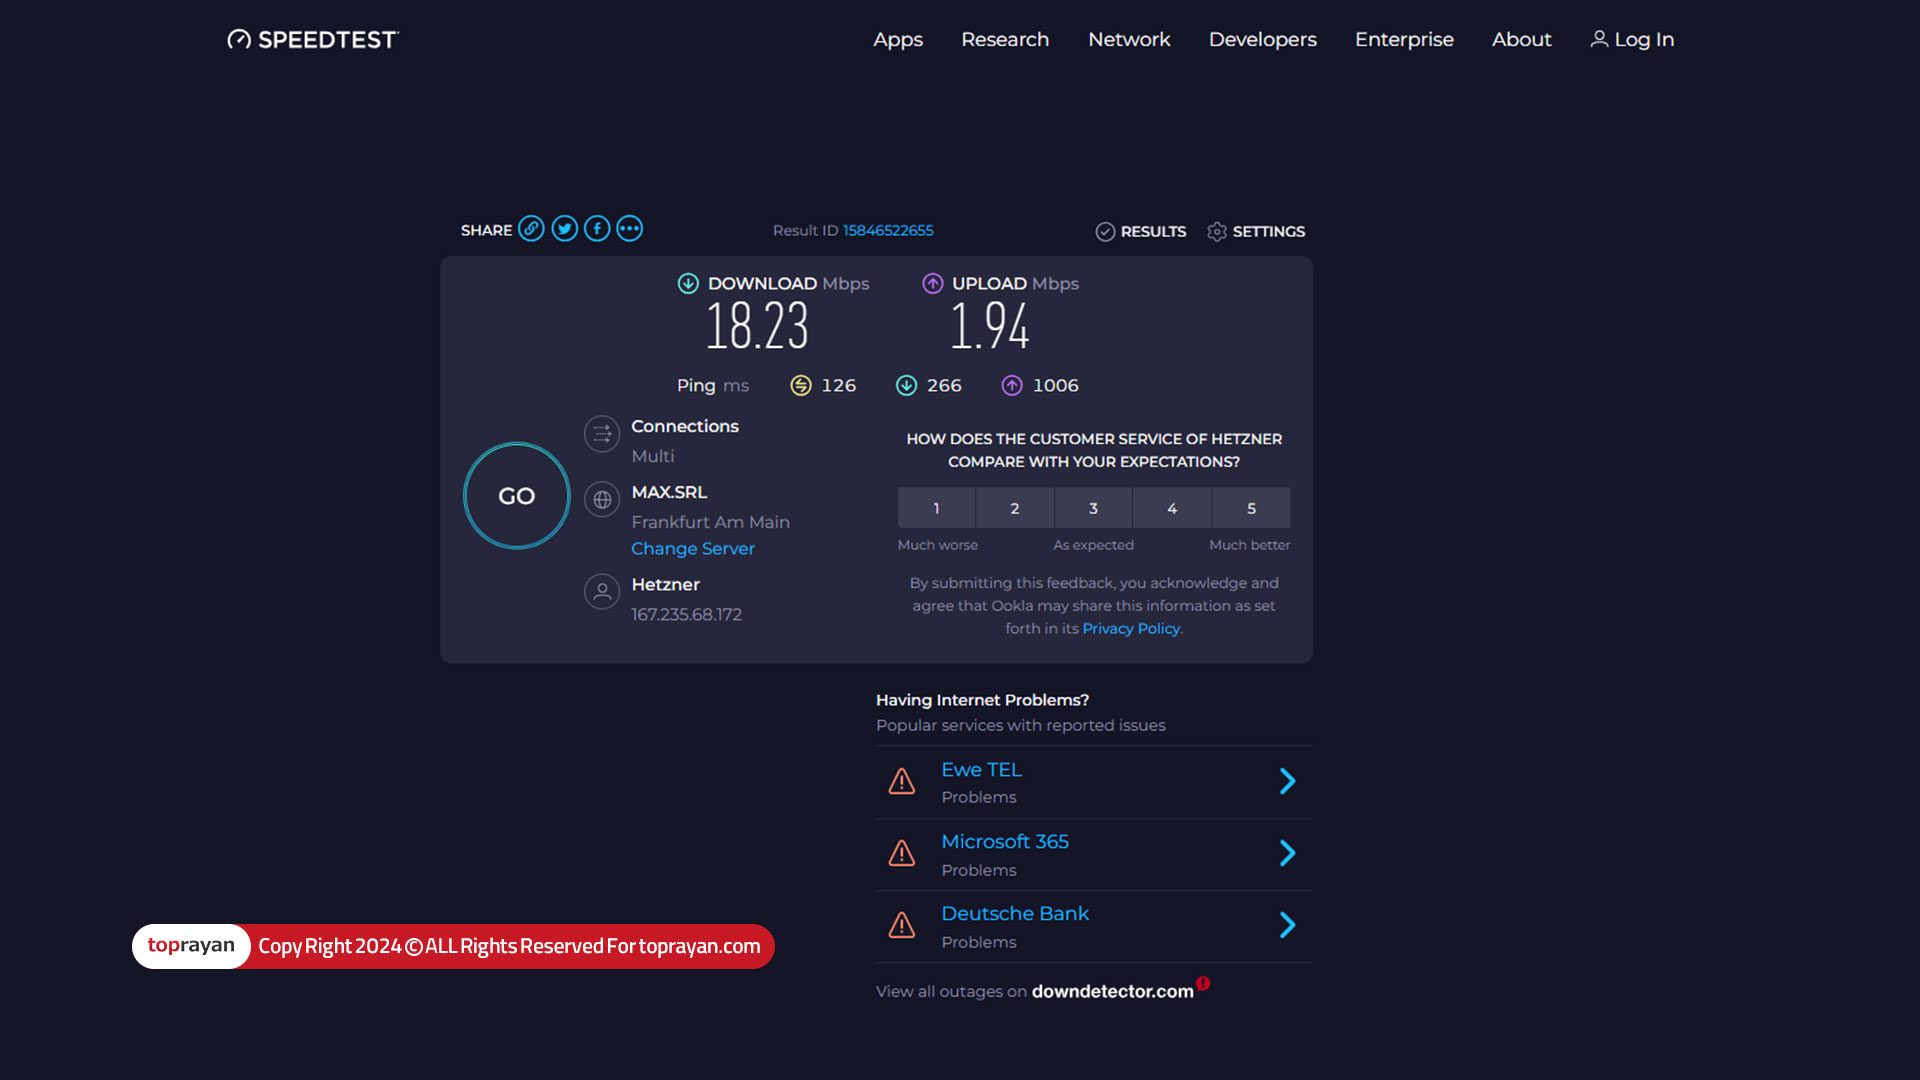Click the globe server icon for MAX.SRL

(x=602, y=500)
